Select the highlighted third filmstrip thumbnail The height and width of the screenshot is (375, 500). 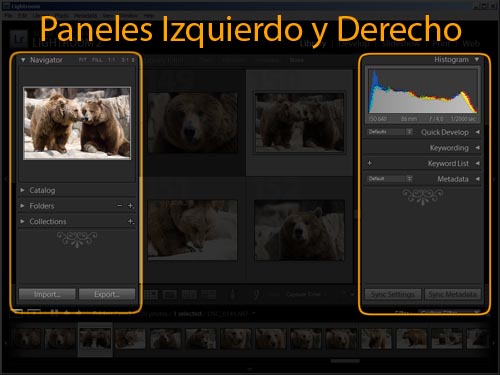pyautogui.click(x=95, y=338)
